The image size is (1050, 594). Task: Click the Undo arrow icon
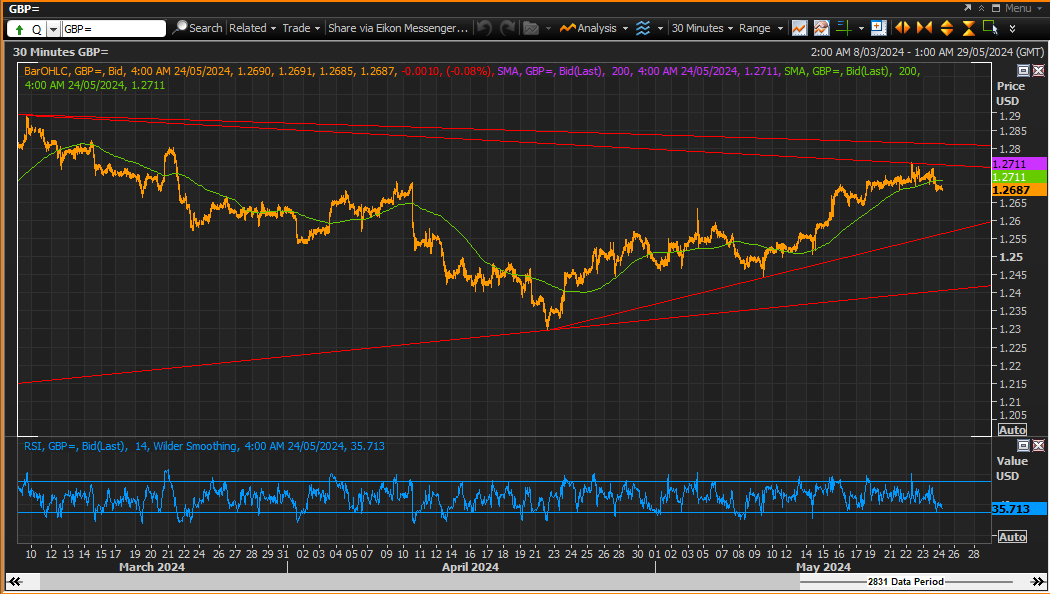point(485,28)
